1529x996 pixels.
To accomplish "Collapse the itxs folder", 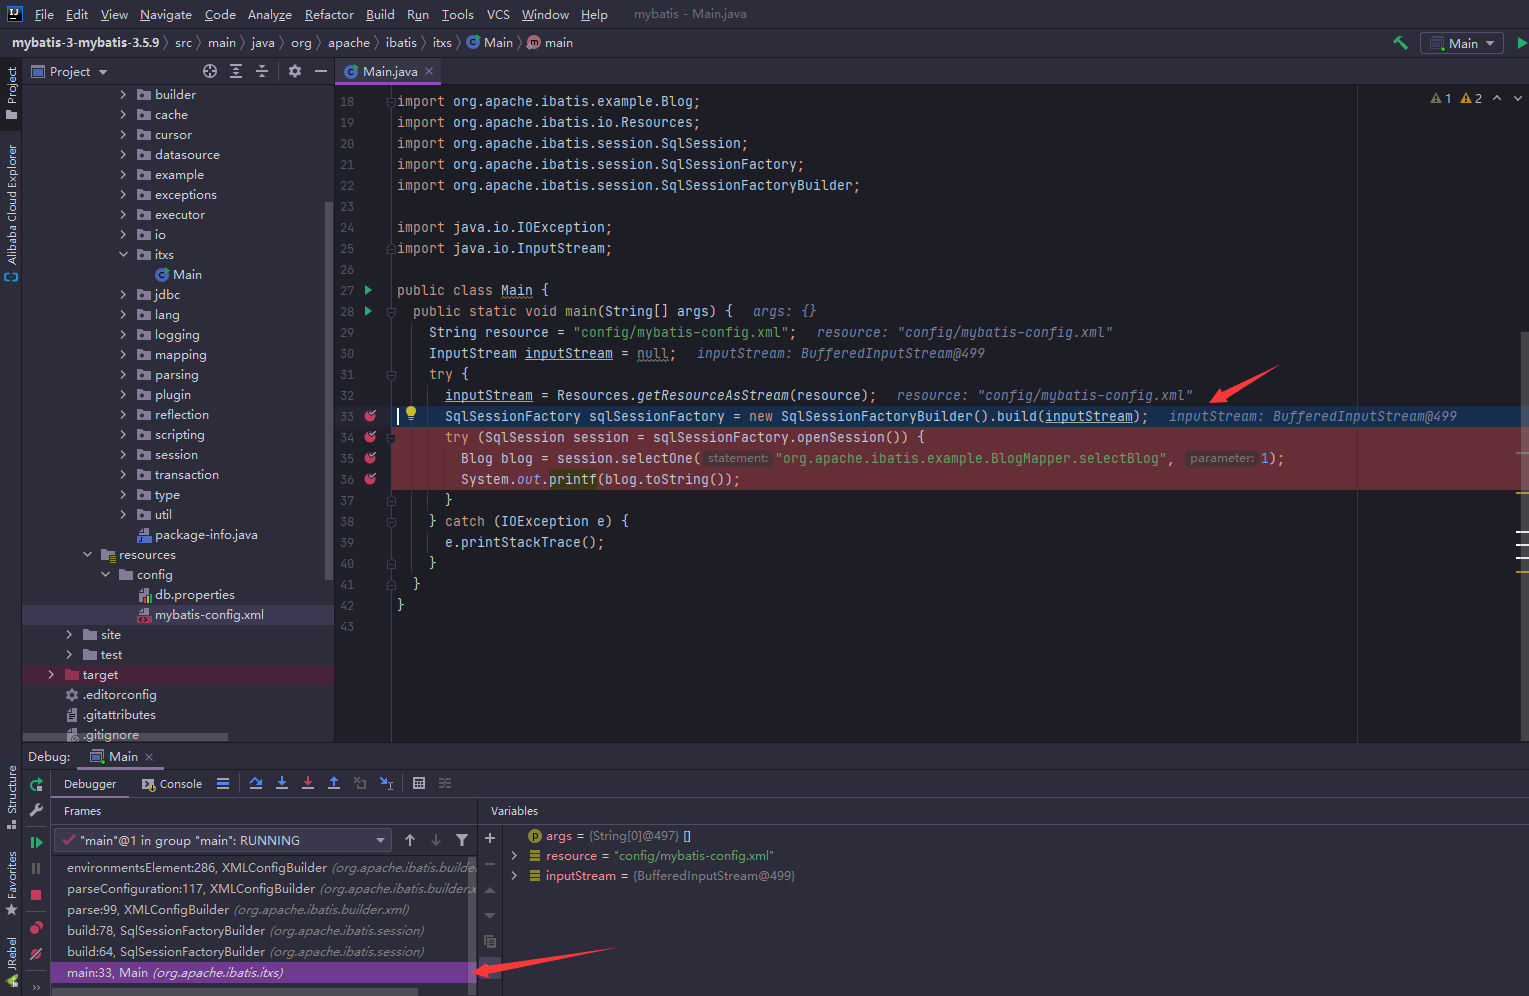I will [x=123, y=254].
